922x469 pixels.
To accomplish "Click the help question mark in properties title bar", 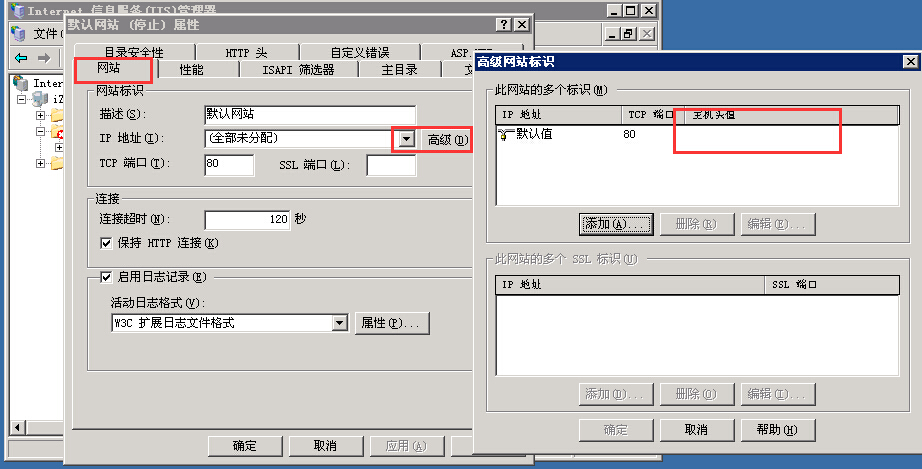I will tap(503, 25).
